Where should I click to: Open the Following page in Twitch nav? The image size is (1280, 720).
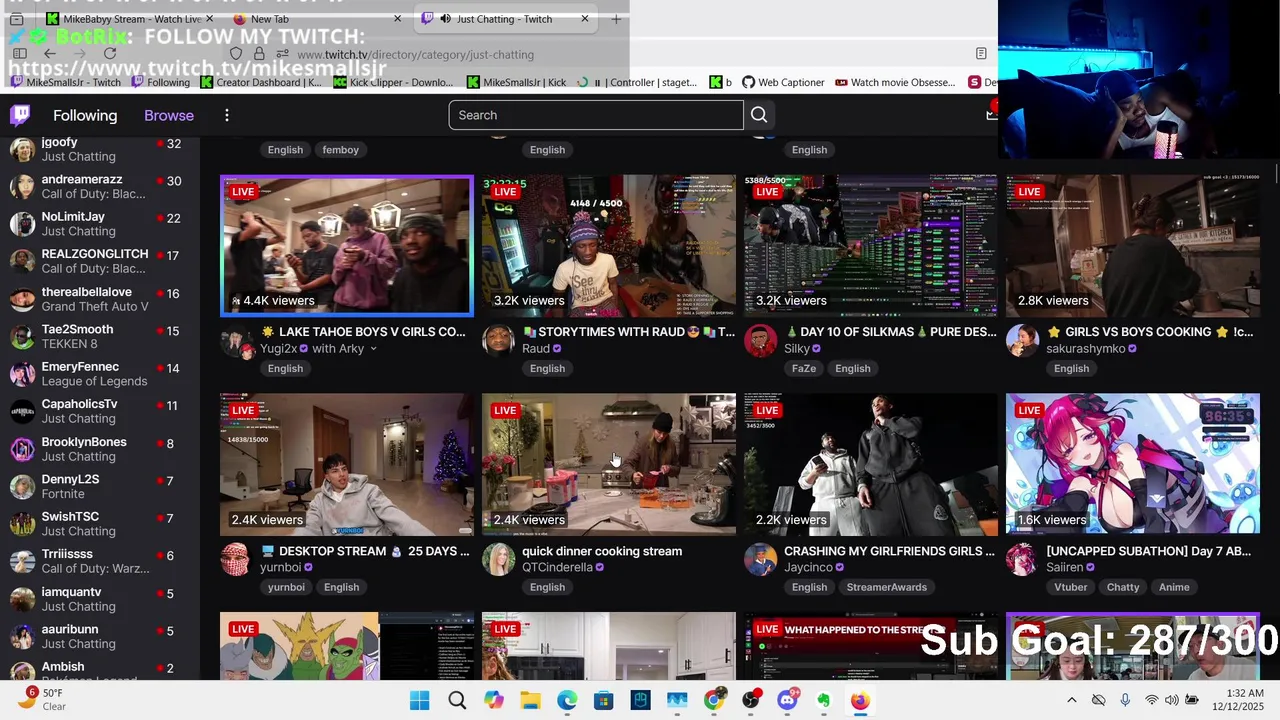pyautogui.click(x=85, y=115)
